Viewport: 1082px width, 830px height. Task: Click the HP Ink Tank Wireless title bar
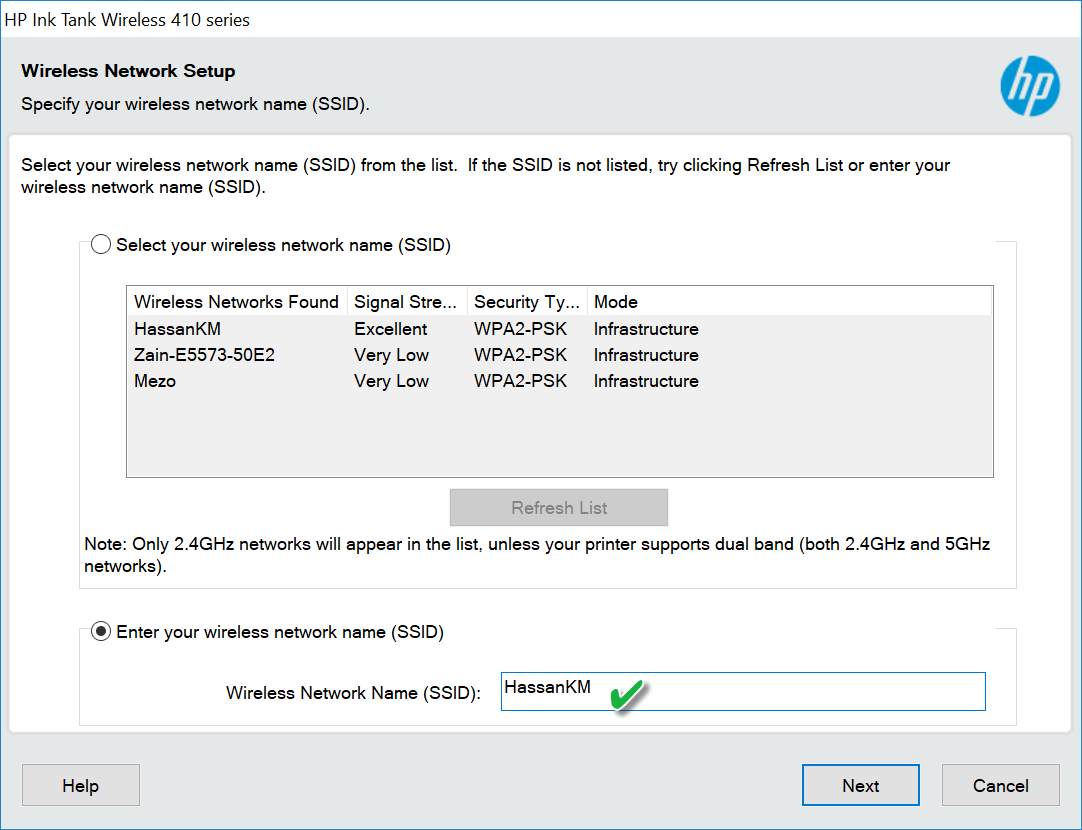coord(400,19)
